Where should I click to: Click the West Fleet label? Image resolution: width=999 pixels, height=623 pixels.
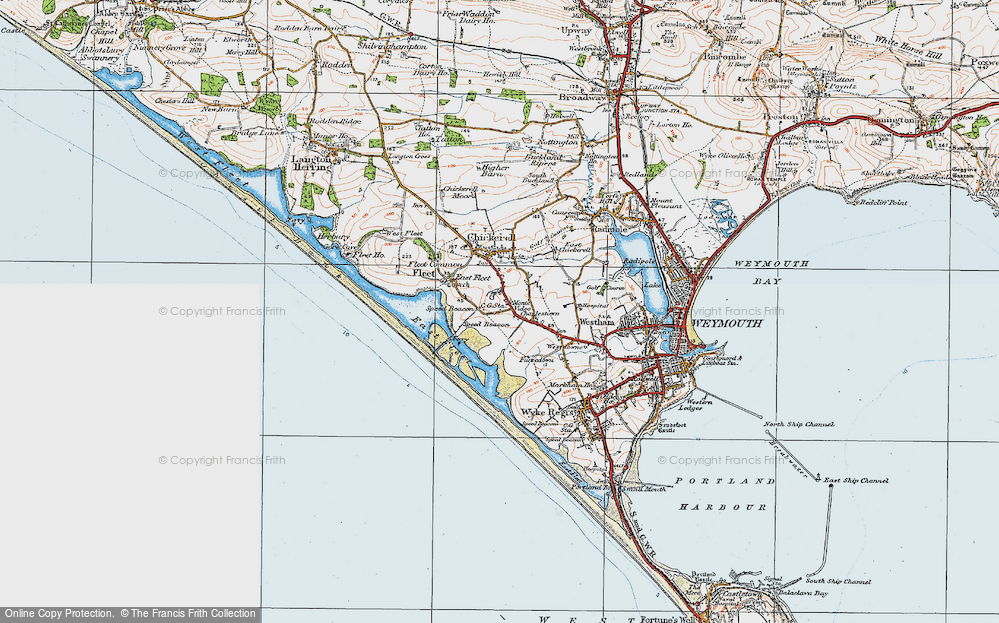click(404, 234)
